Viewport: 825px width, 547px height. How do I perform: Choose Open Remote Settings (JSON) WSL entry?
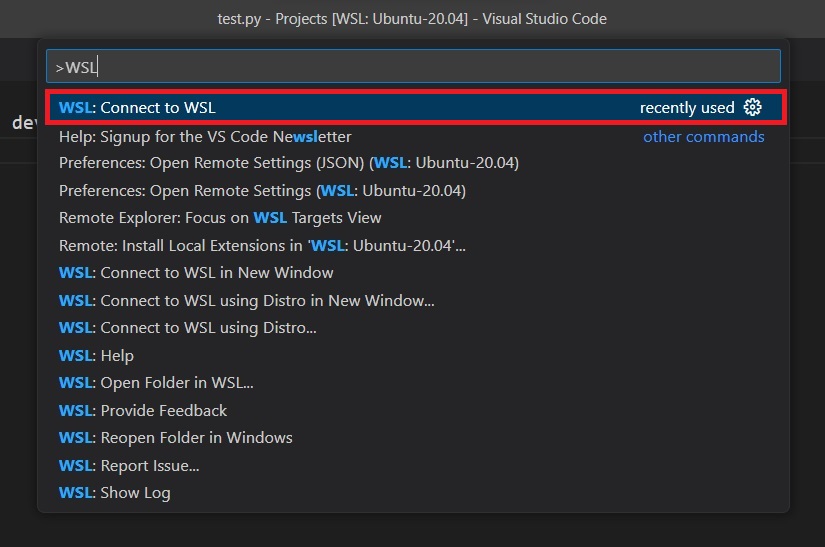pos(413,163)
